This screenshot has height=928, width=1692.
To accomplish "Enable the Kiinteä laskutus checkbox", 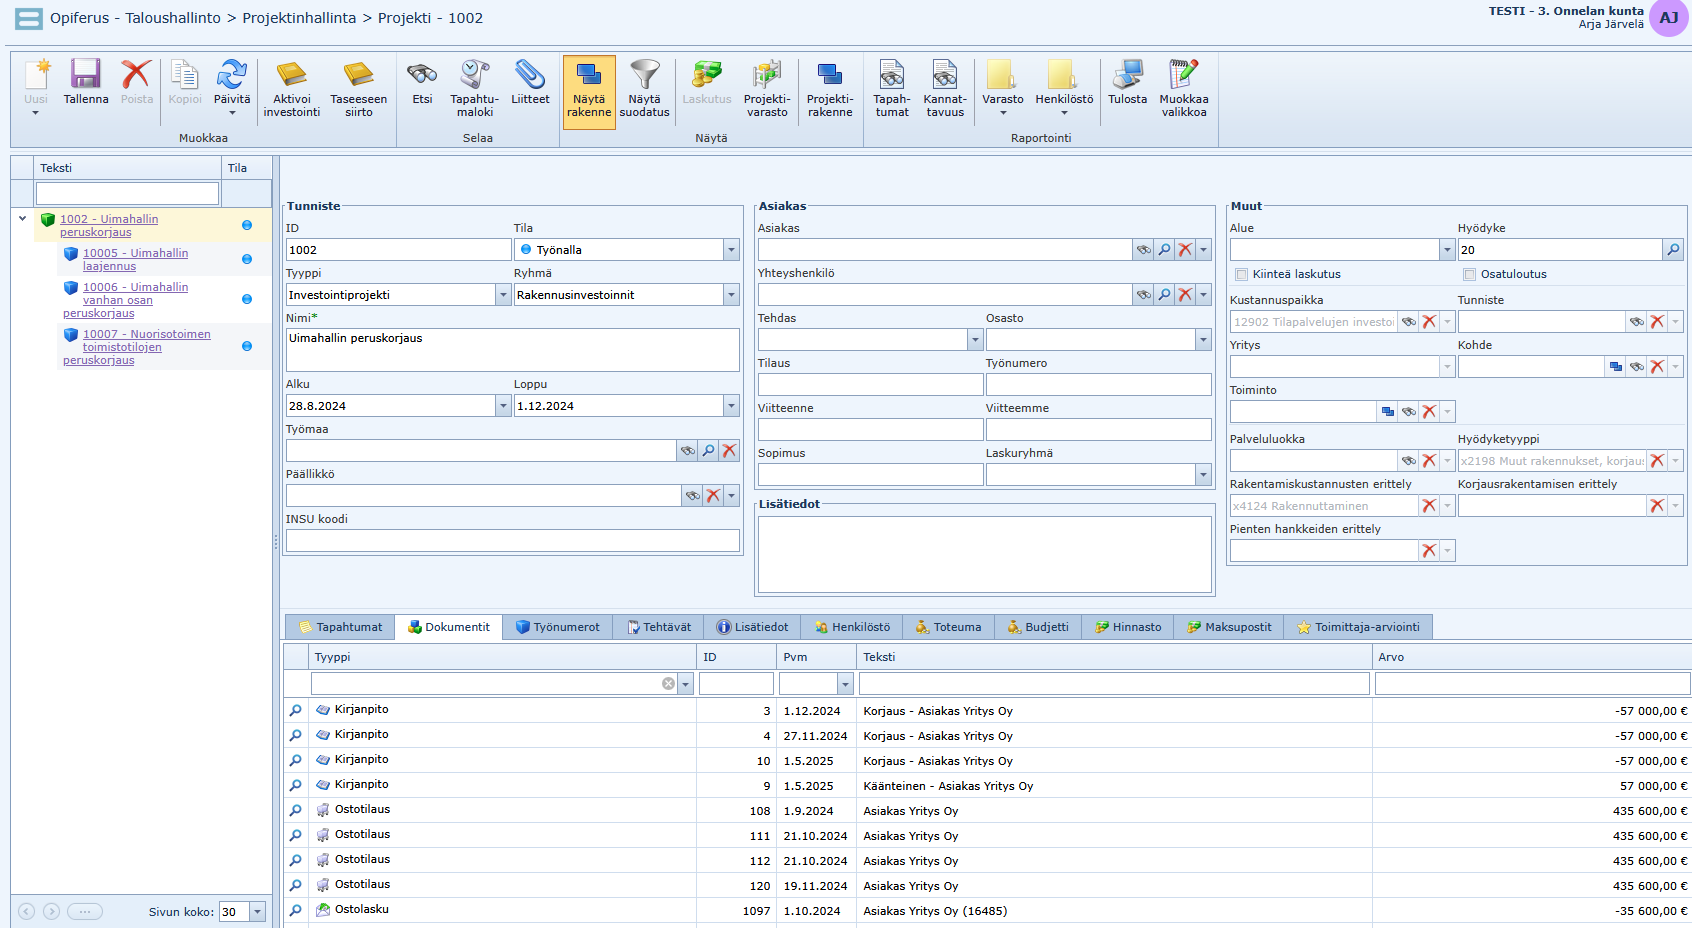I will coord(1241,274).
